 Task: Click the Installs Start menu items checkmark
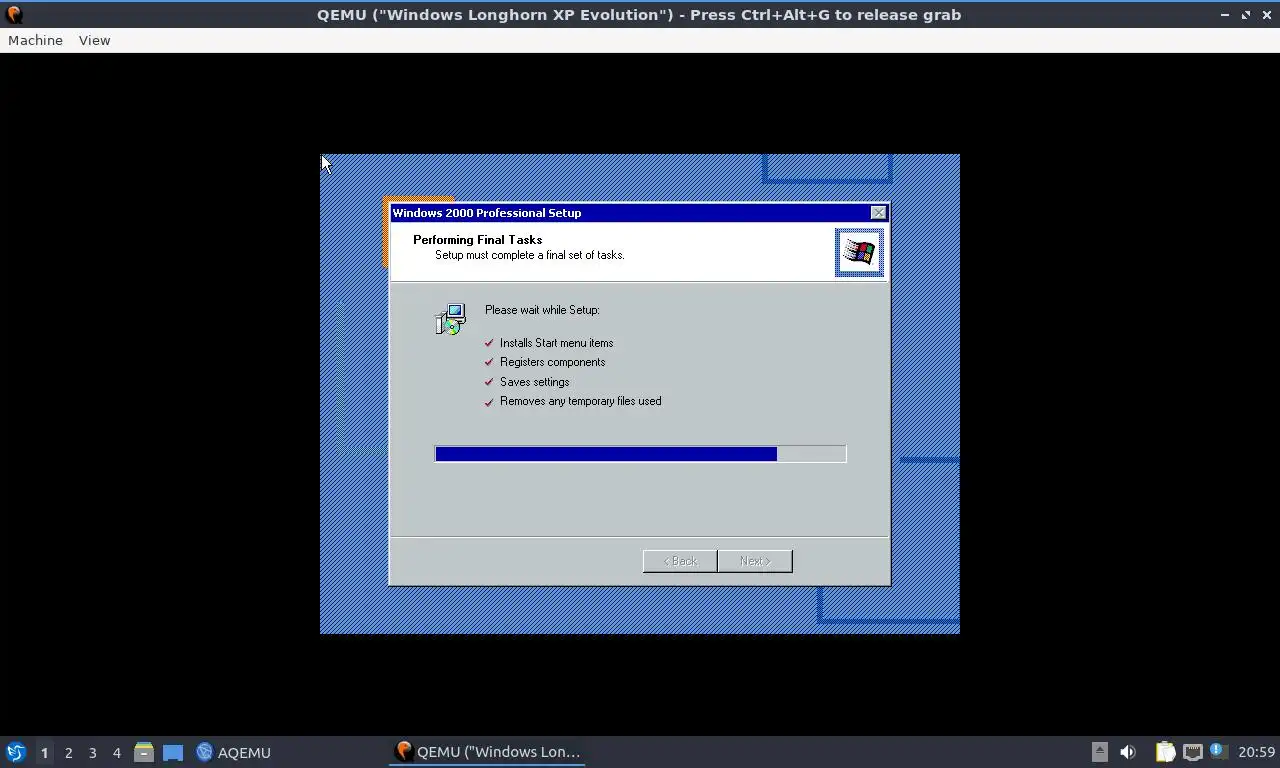pyautogui.click(x=489, y=343)
